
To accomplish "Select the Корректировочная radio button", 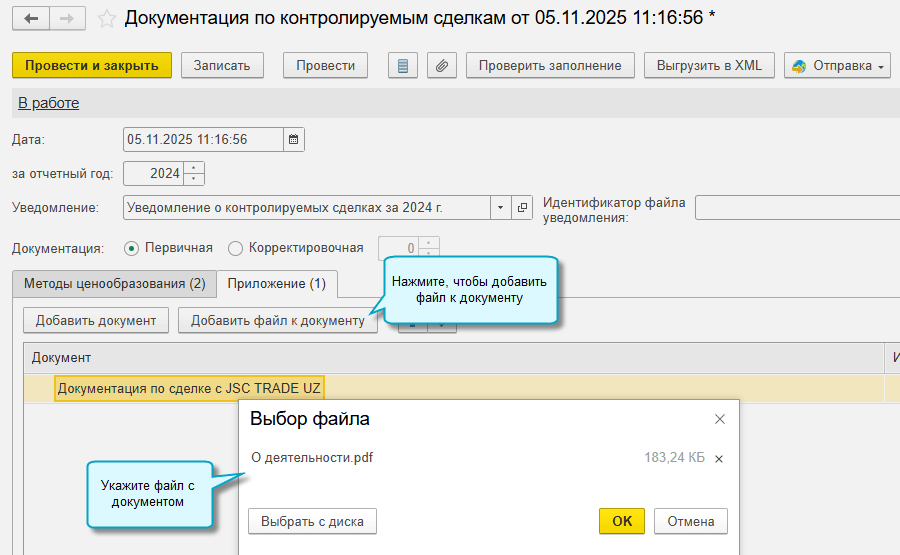I will (236, 248).
